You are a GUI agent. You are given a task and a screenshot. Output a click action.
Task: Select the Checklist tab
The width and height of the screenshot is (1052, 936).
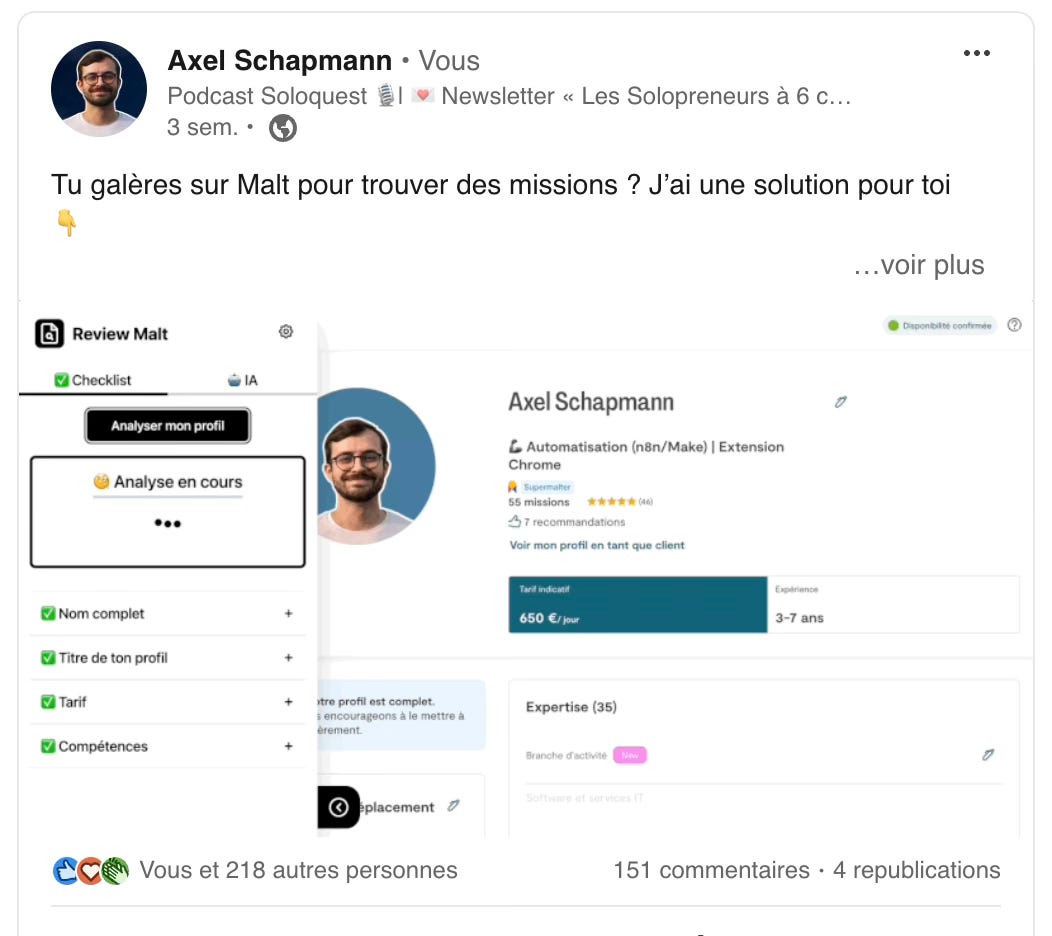(93, 380)
